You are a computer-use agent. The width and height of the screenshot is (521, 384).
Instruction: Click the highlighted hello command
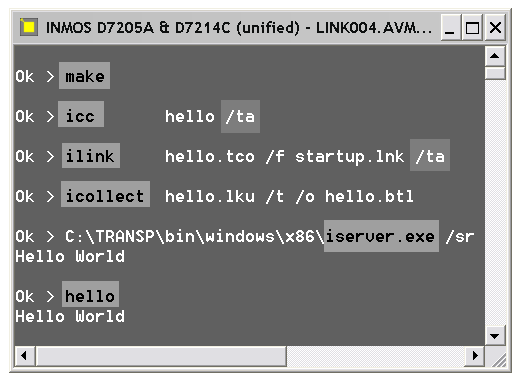pyautogui.click(x=90, y=294)
